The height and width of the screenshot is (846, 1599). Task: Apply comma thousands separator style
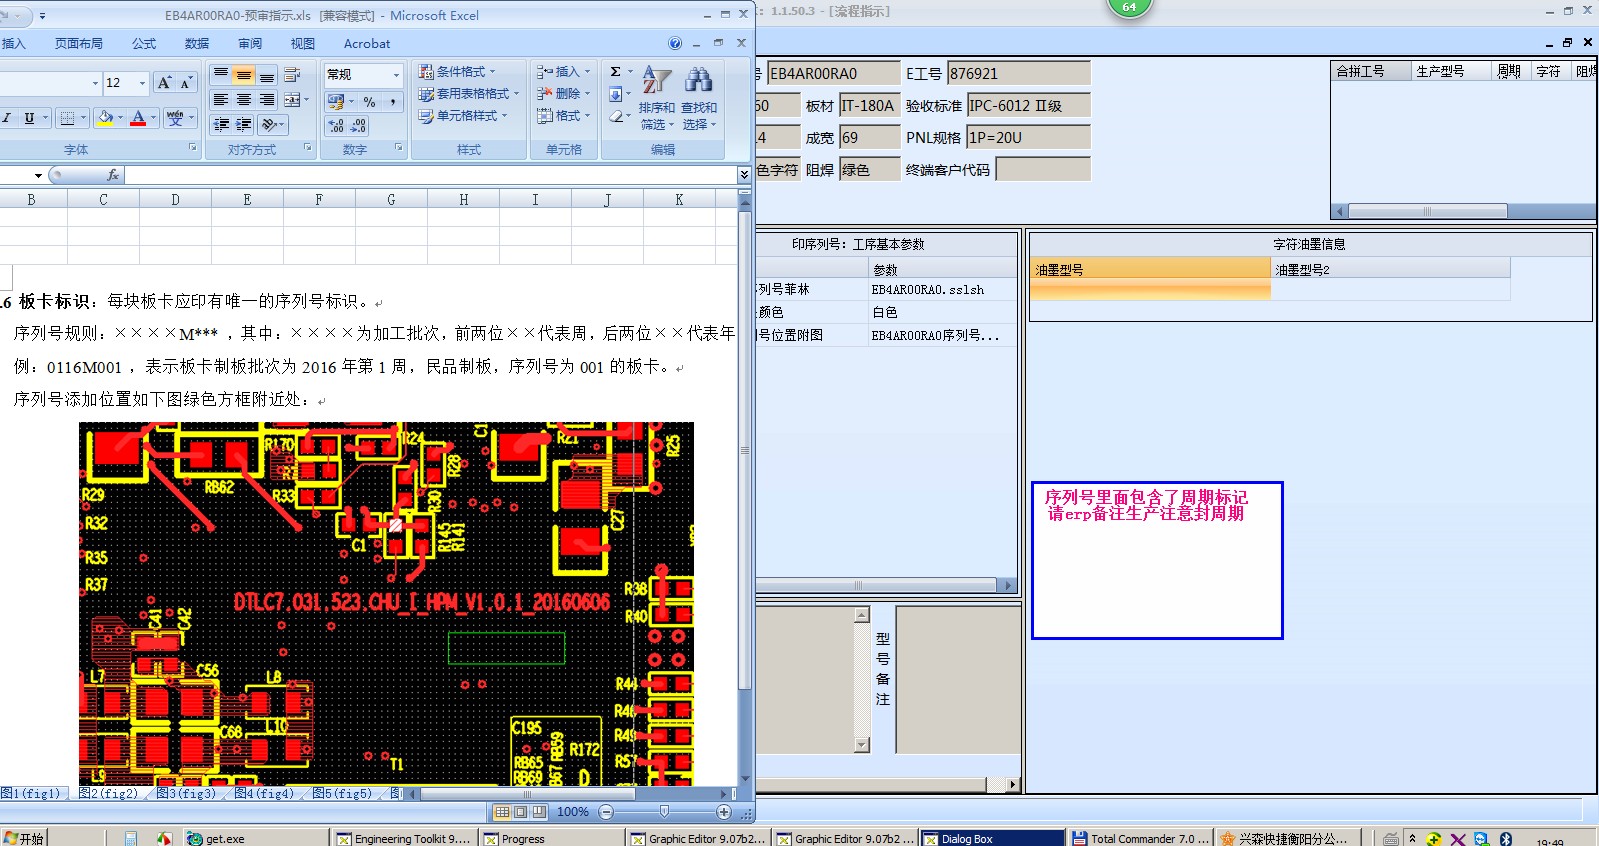click(393, 102)
